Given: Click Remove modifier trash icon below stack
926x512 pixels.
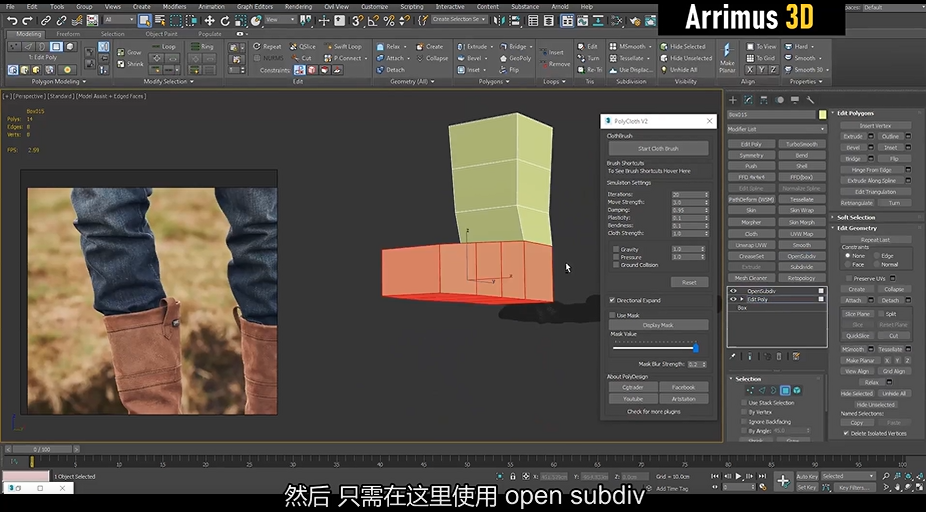Looking at the screenshot, I should click(x=778, y=357).
